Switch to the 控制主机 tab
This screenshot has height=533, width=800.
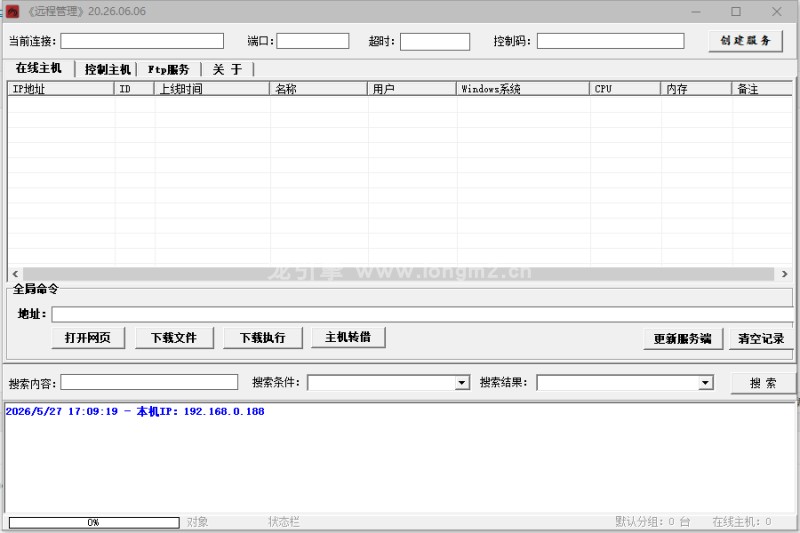[108, 69]
